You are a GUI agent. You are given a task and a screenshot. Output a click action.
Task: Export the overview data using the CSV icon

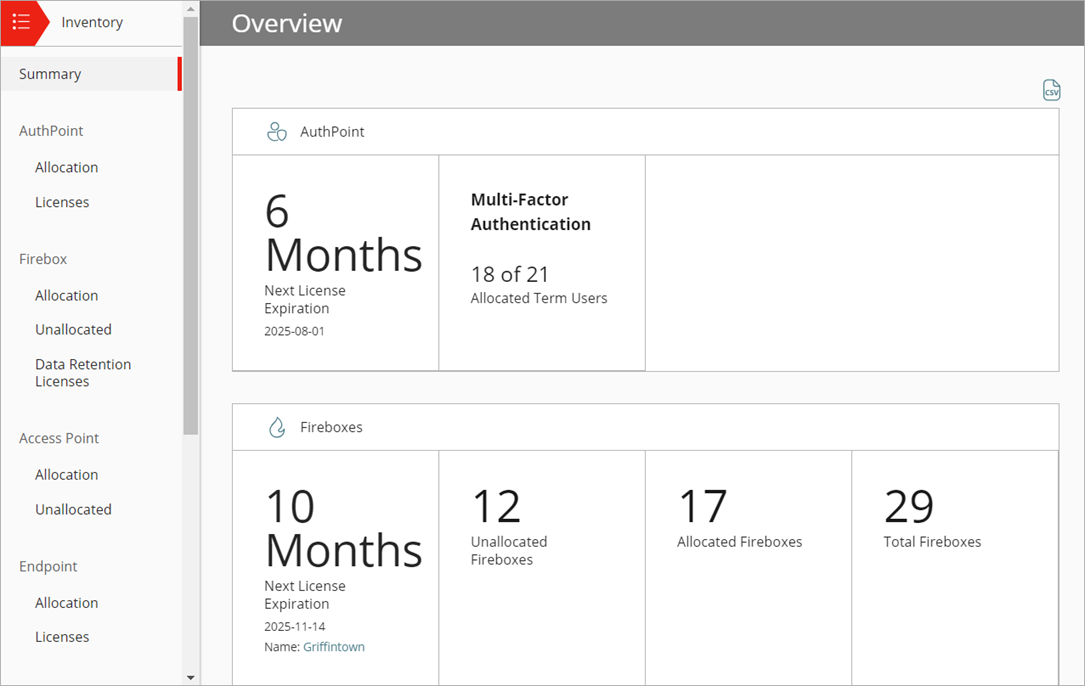(1051, 90)
